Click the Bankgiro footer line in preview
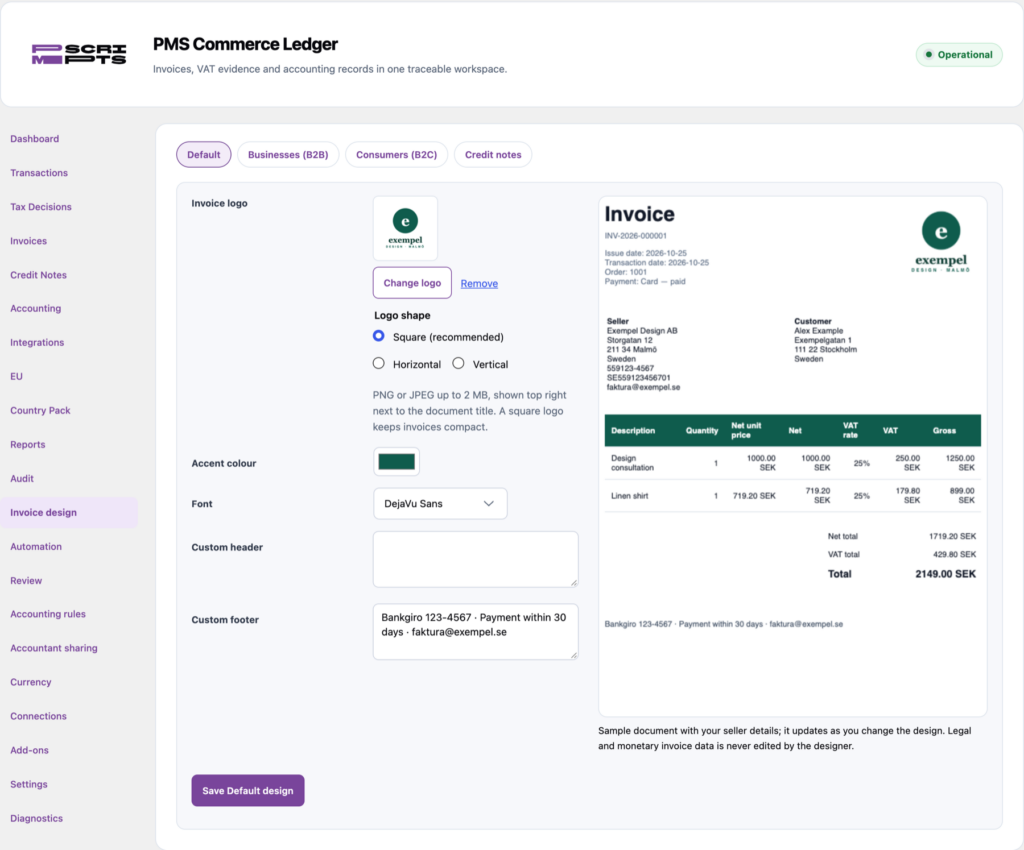Image resolution: width=1024 pixels, height=850 pixels. pos(724,624)
